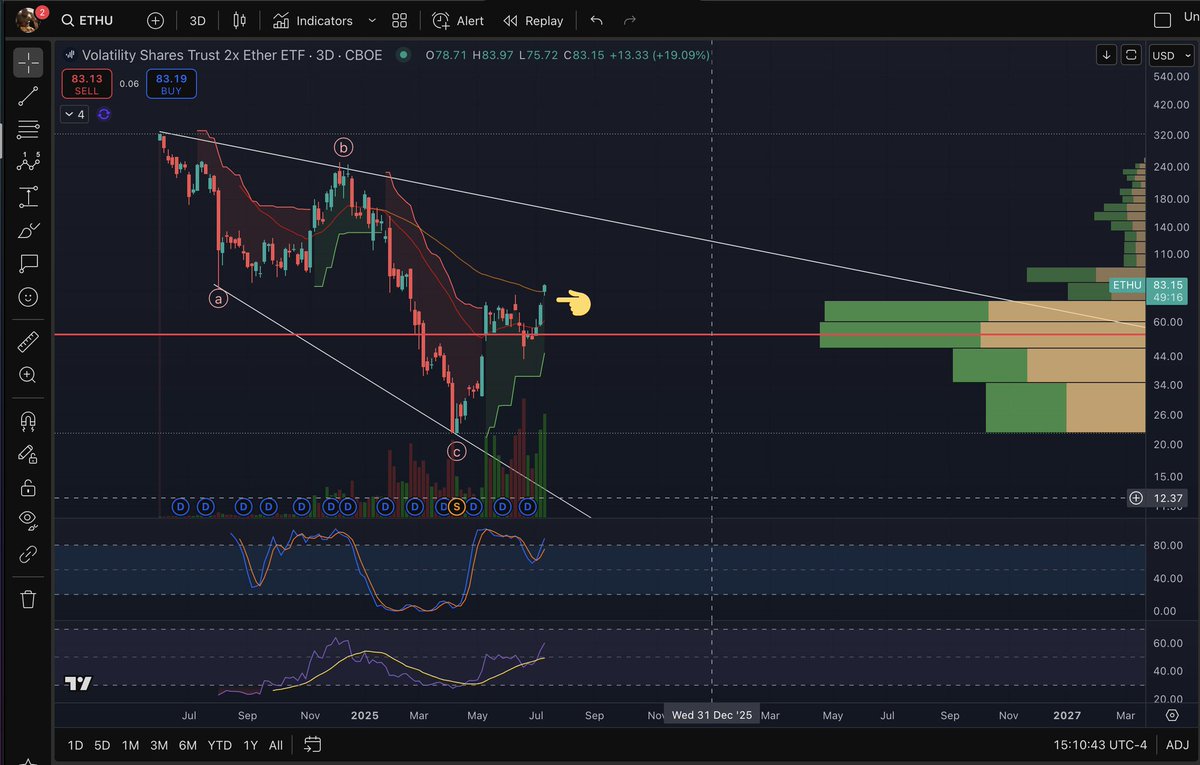Toggle ADJ dividend adjustment

click(1178, 745)
